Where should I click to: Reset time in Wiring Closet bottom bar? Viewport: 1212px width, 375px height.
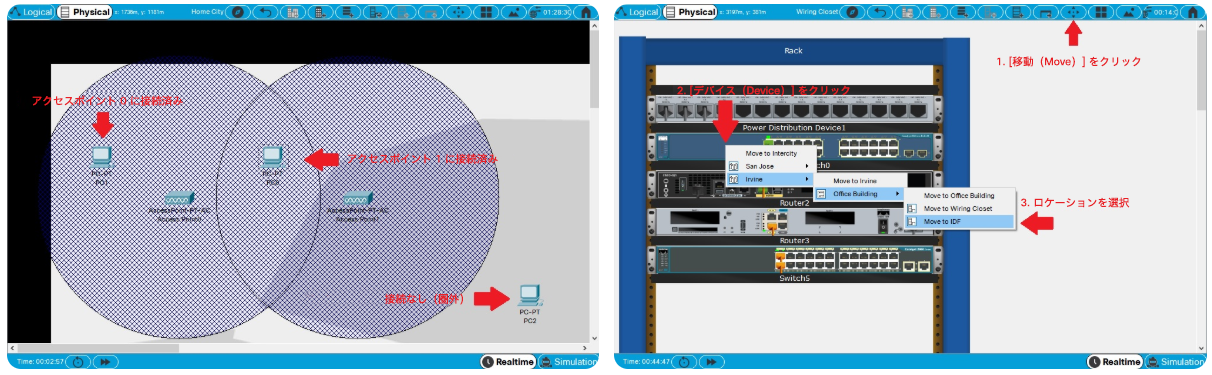[x=685, y=361]
